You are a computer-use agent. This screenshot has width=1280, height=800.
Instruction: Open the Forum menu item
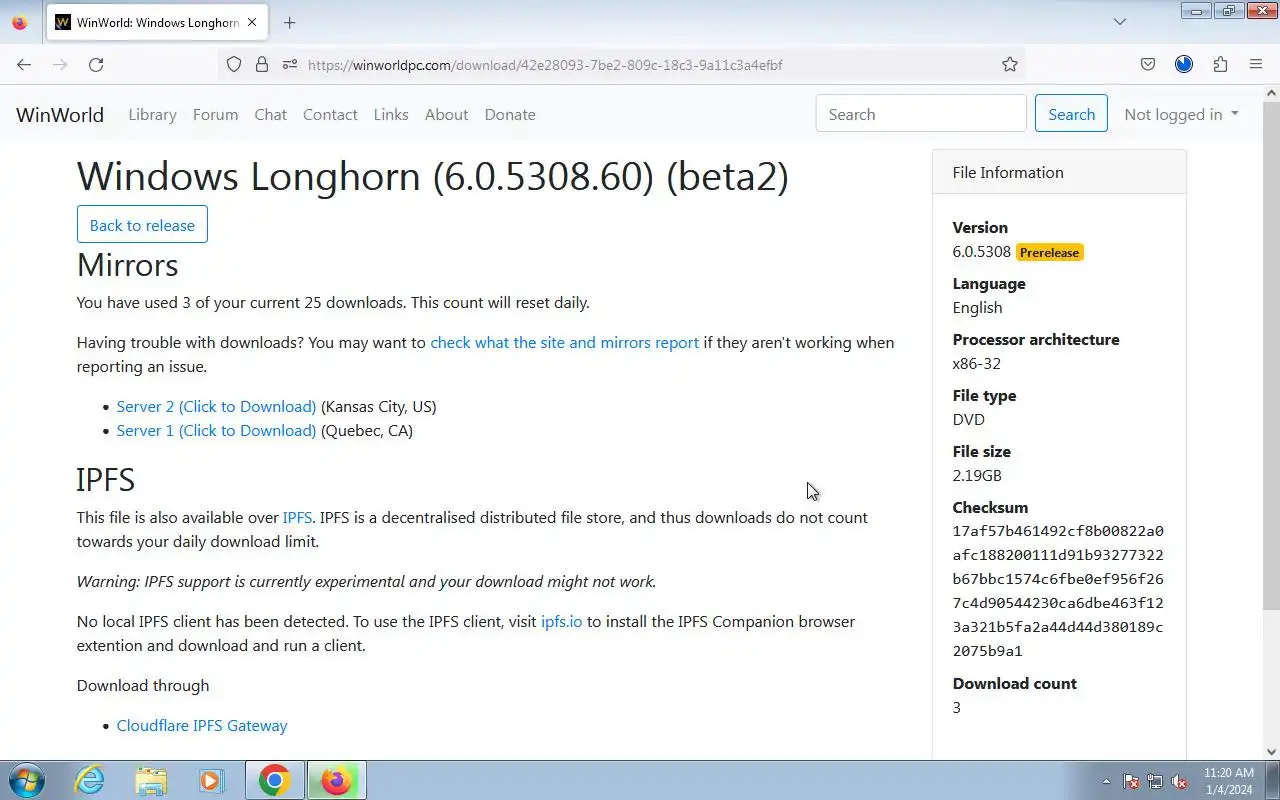[215, 114]
